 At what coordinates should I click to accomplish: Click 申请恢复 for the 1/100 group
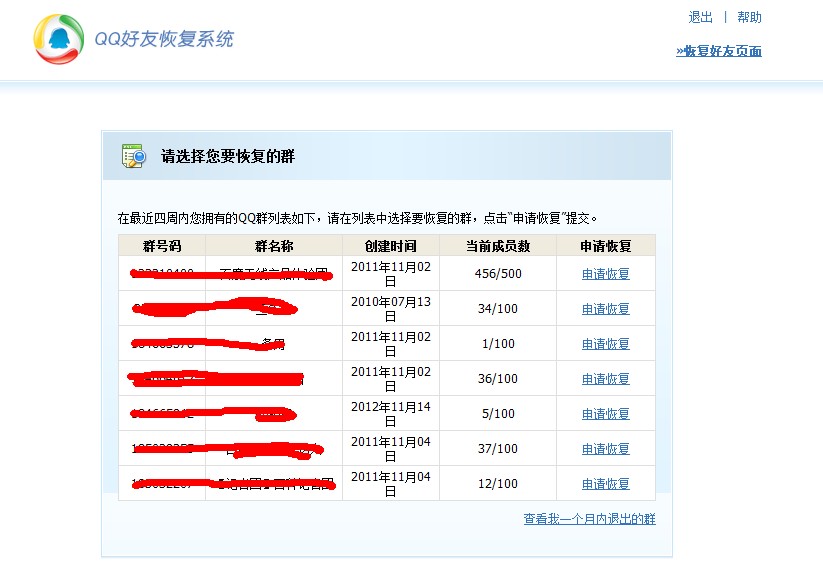606,344
